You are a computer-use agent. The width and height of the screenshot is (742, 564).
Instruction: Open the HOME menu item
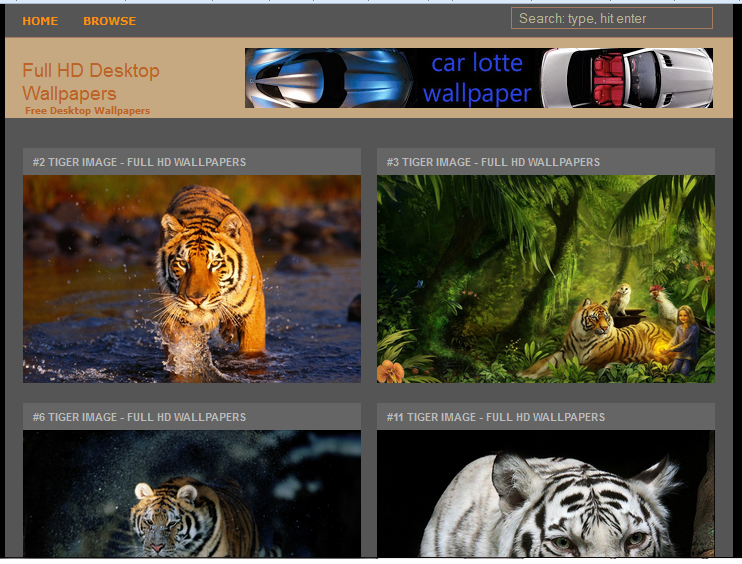point(40,21)
